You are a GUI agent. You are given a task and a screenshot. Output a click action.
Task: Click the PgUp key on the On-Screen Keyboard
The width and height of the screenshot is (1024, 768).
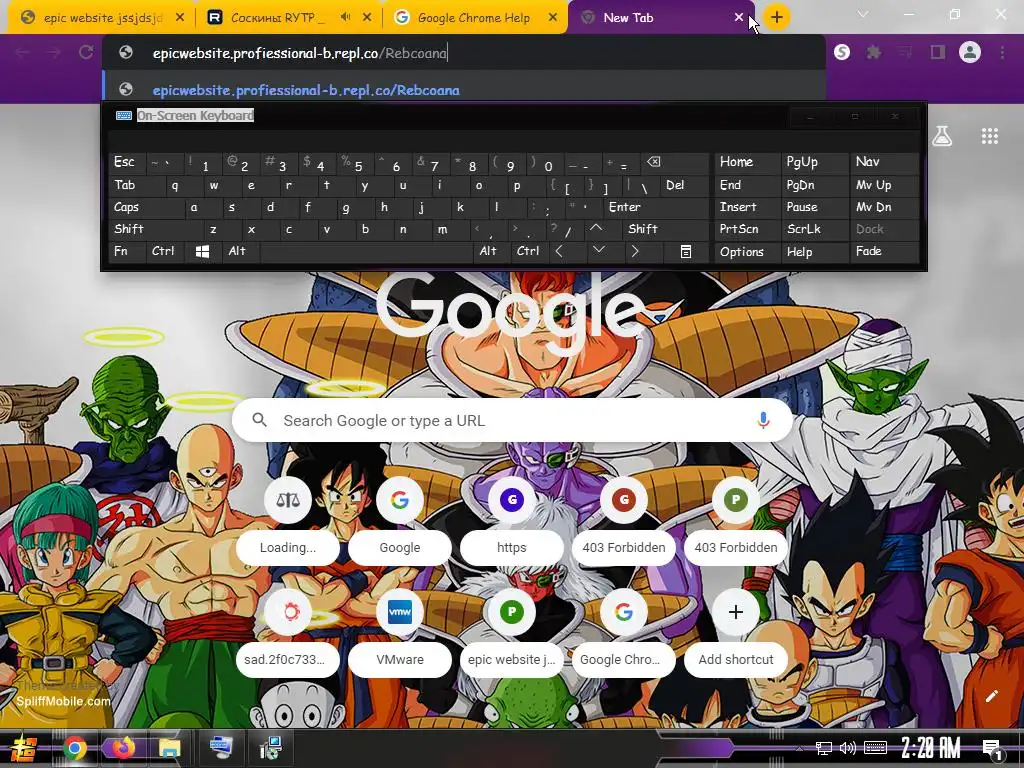(815, 162)
